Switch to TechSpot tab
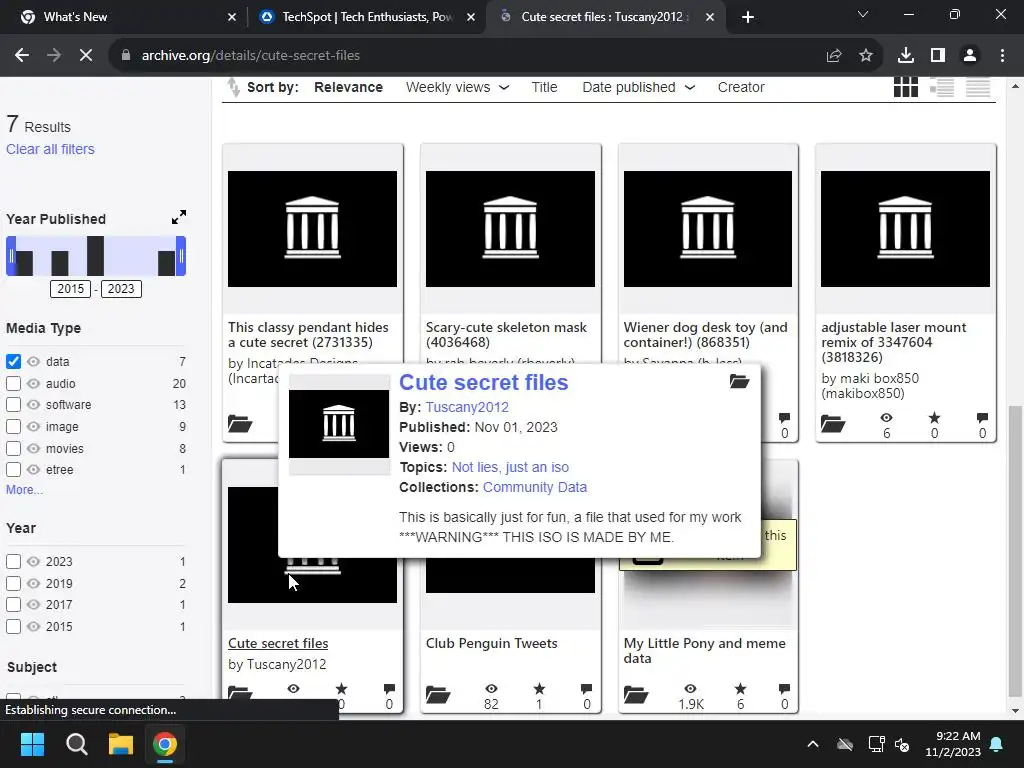The height and width of the screenshot is (768, 1024). (366, 17)
